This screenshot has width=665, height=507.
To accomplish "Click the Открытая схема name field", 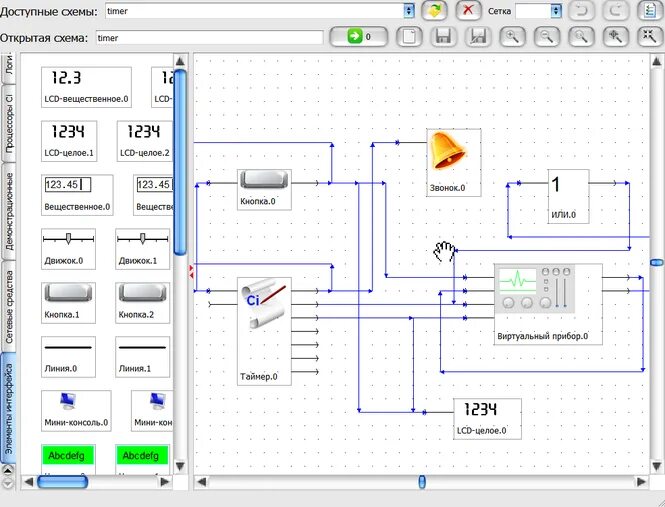I will (x=210, y=38).
